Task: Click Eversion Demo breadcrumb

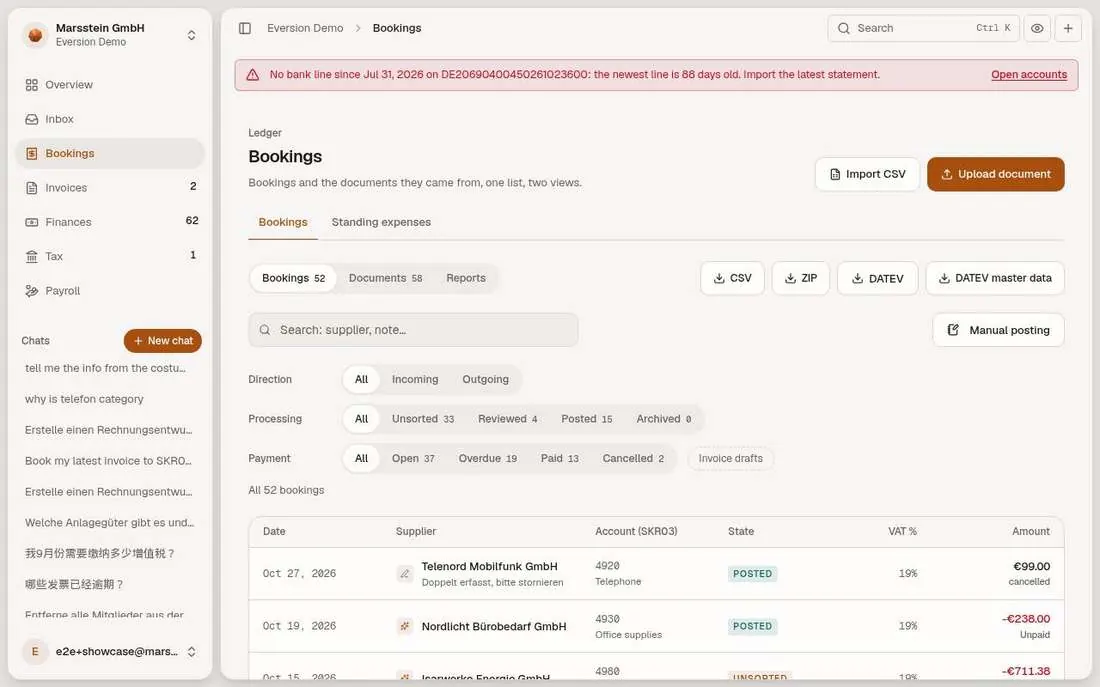Action: pyautogui.click(x=305, y=28)
